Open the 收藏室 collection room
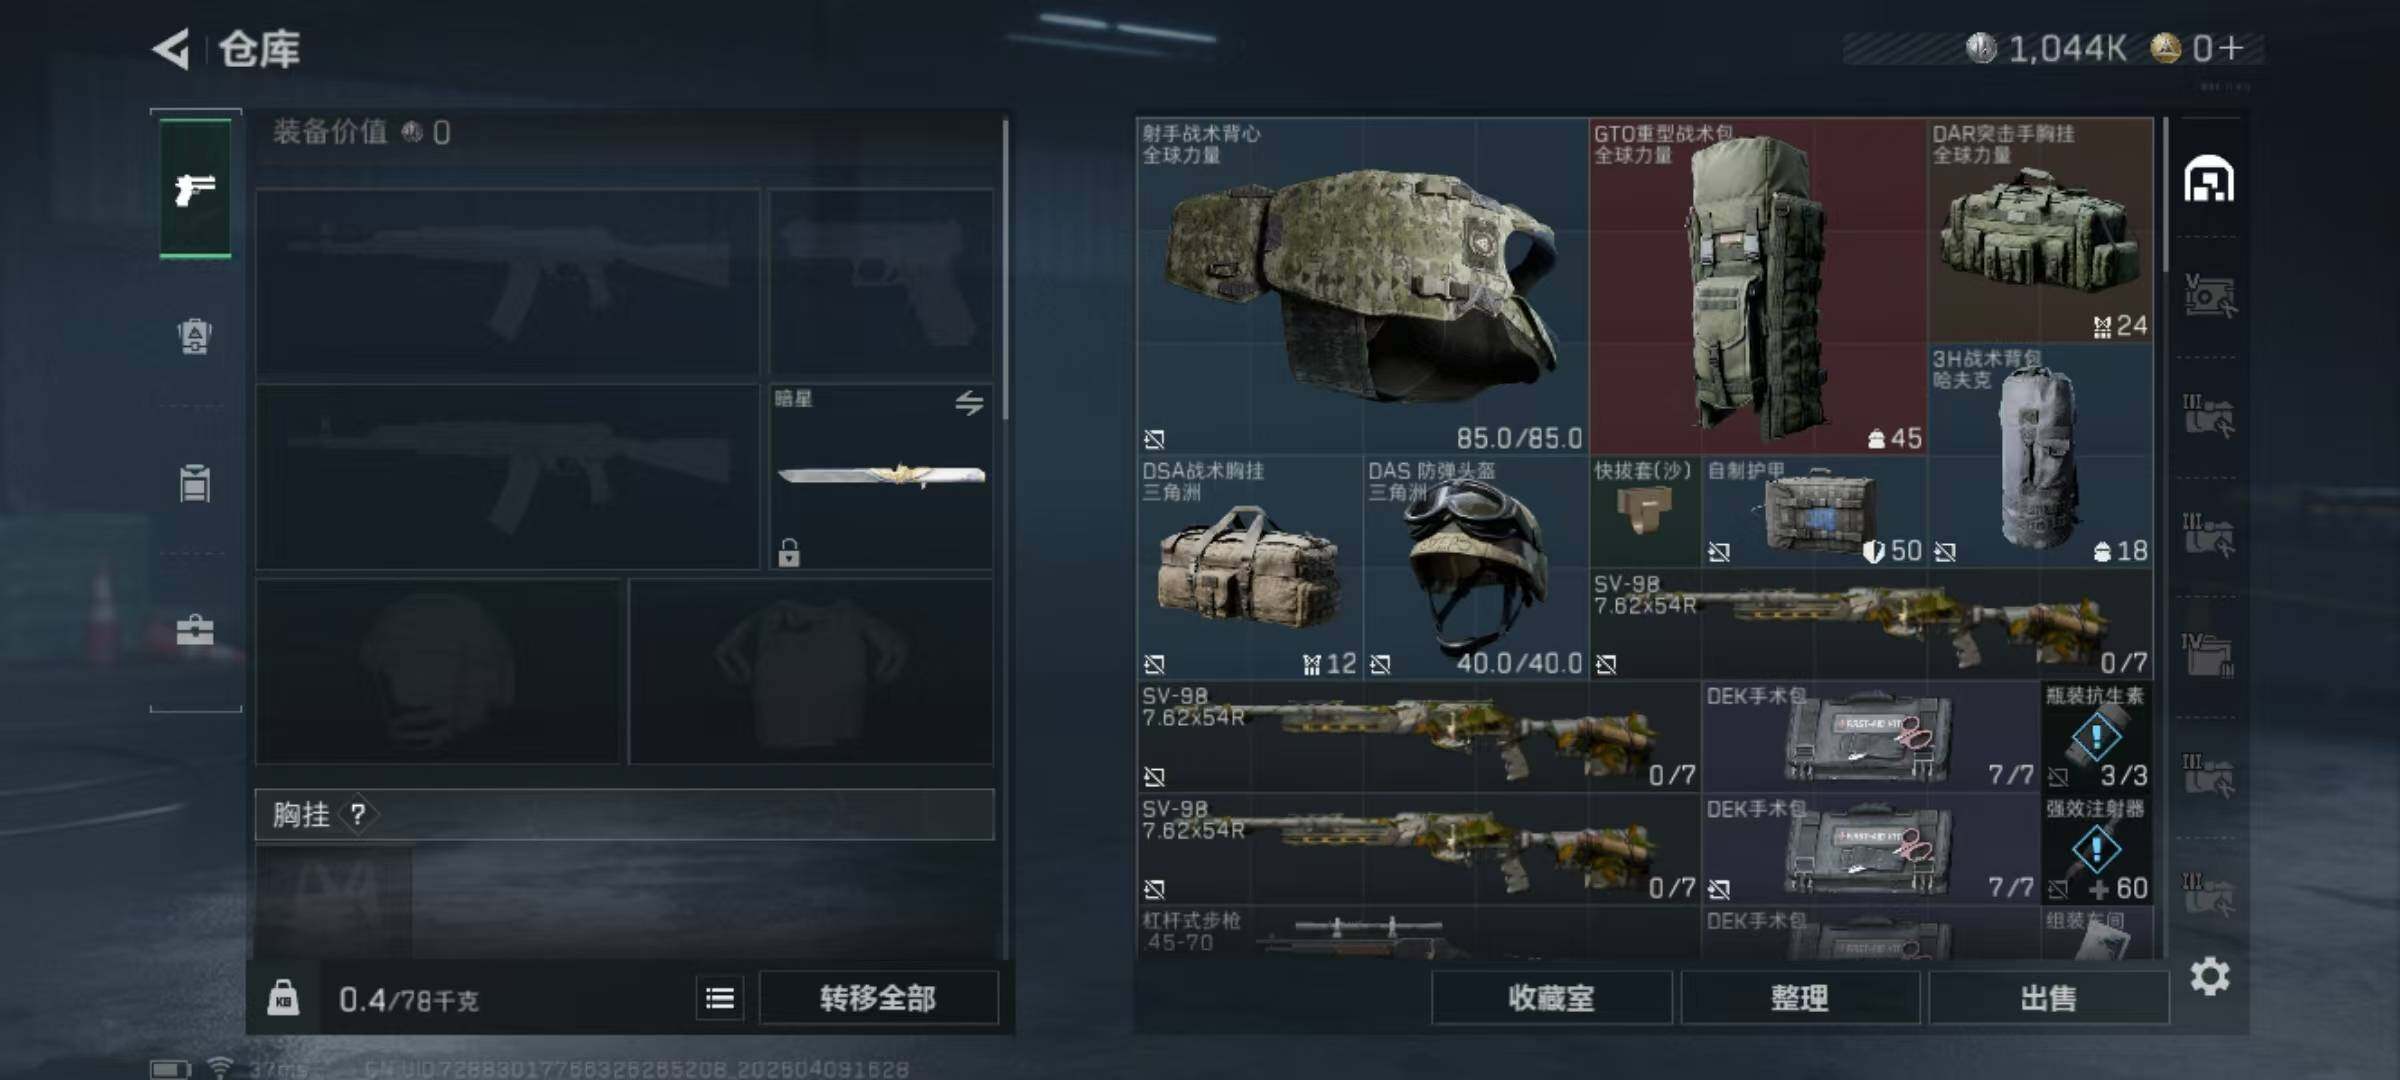This screenshot has height=1080, width=2400. click(1551, 998)
